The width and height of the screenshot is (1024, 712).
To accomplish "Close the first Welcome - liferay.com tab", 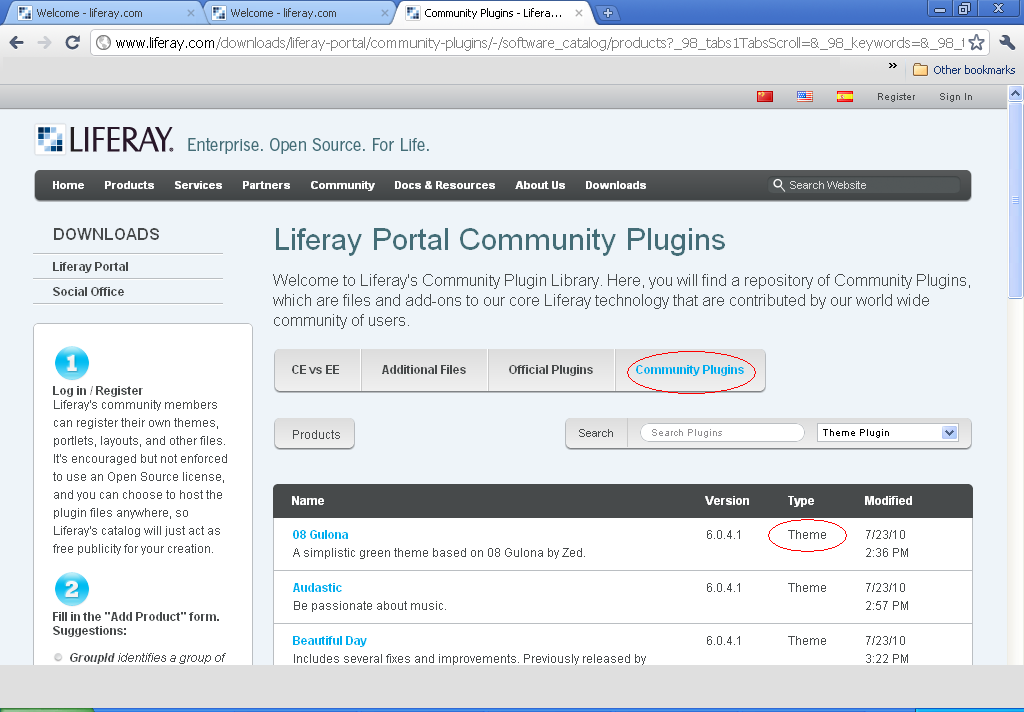I will coord(191,12).
